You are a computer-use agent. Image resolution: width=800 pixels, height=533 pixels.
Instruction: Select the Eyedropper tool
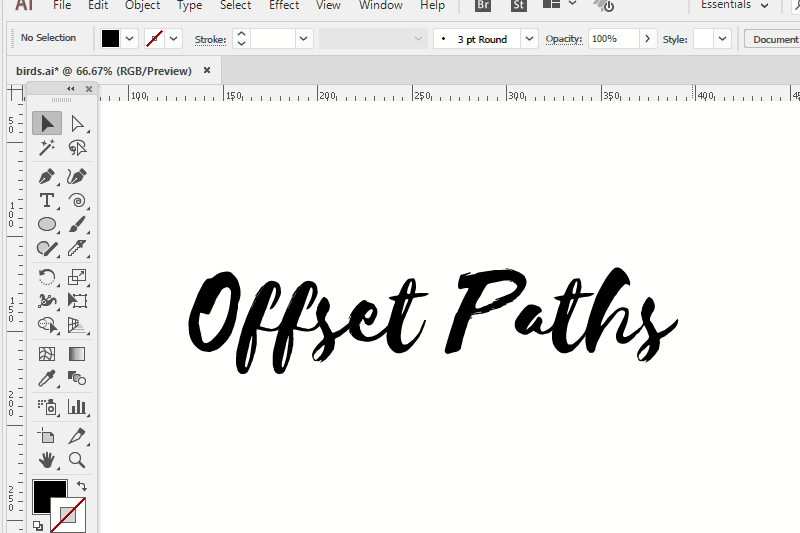coord(47,378)
